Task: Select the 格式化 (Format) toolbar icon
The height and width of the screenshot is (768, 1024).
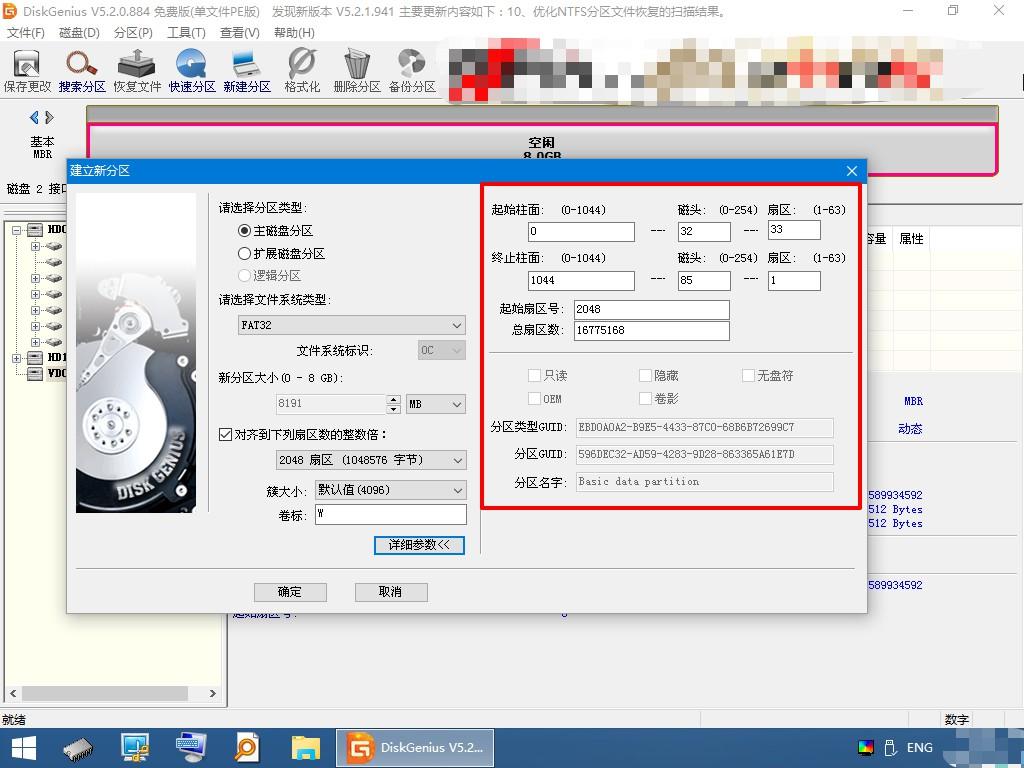Action: coord(301,68)
